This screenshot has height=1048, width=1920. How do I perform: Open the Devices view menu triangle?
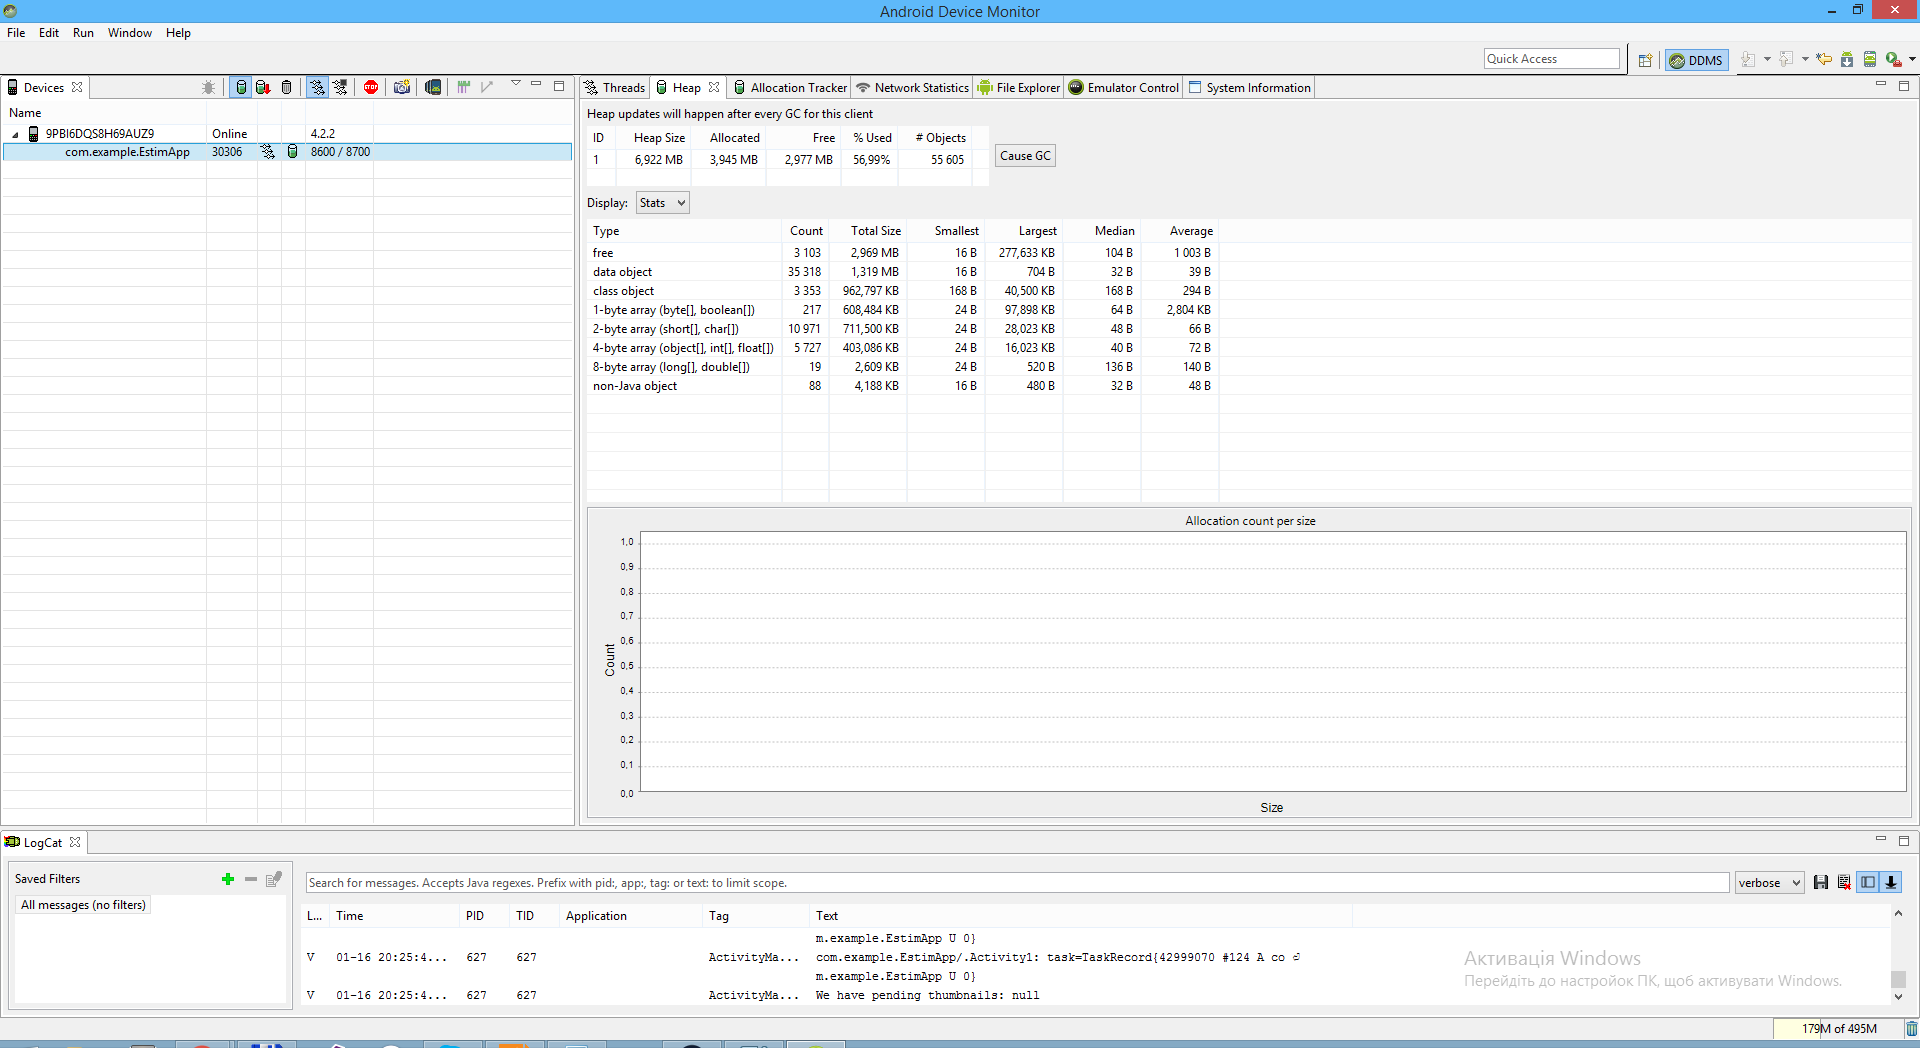(x=516, y=84)
